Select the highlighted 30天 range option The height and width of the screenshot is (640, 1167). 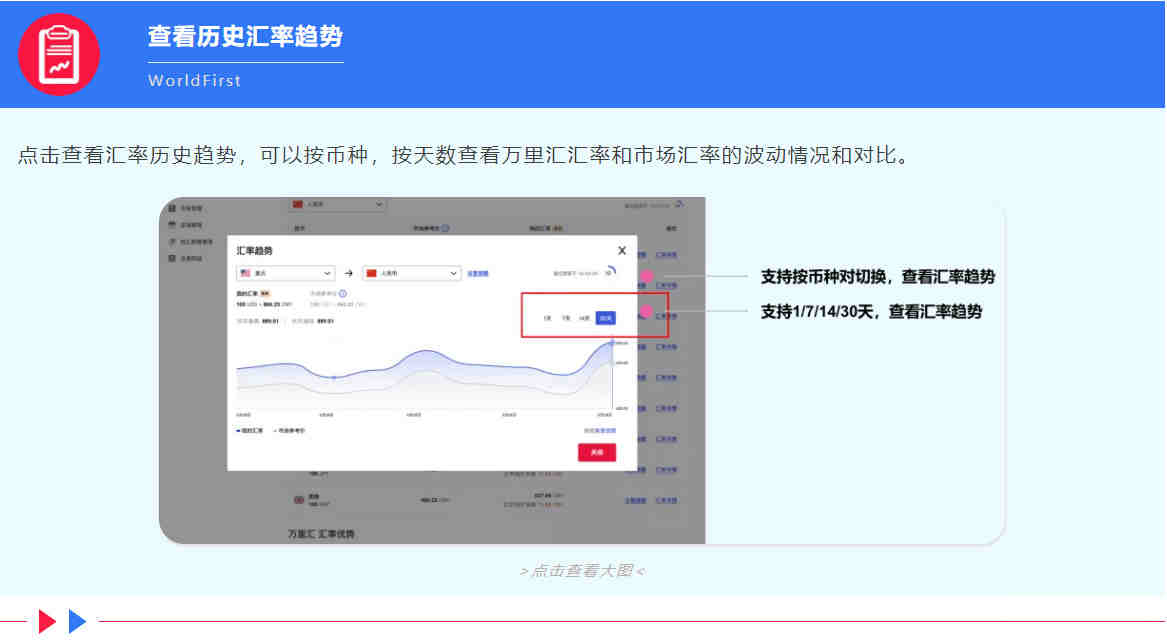[606, 319]
